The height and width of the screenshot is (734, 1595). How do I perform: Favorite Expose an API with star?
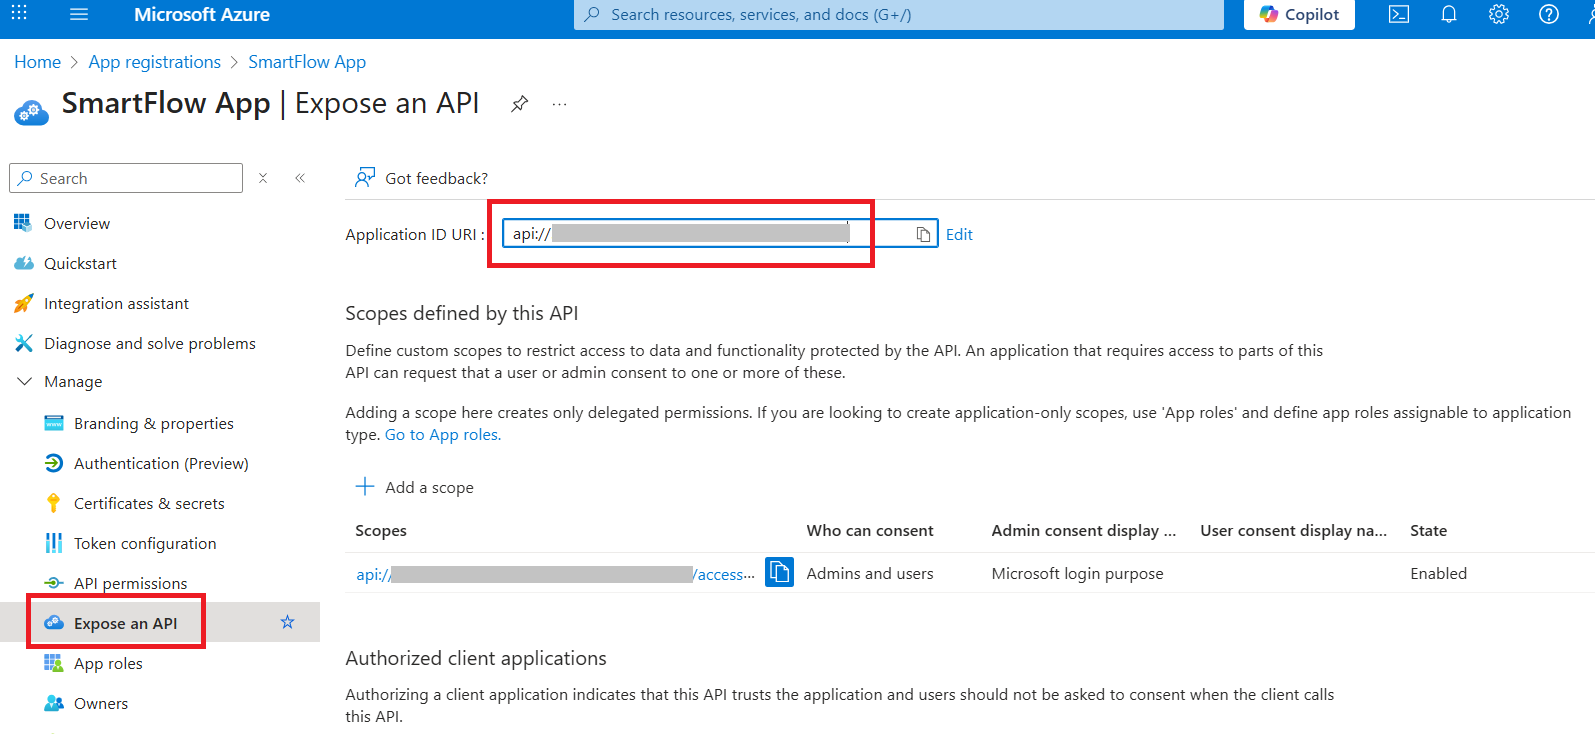[x=288, y=622]
